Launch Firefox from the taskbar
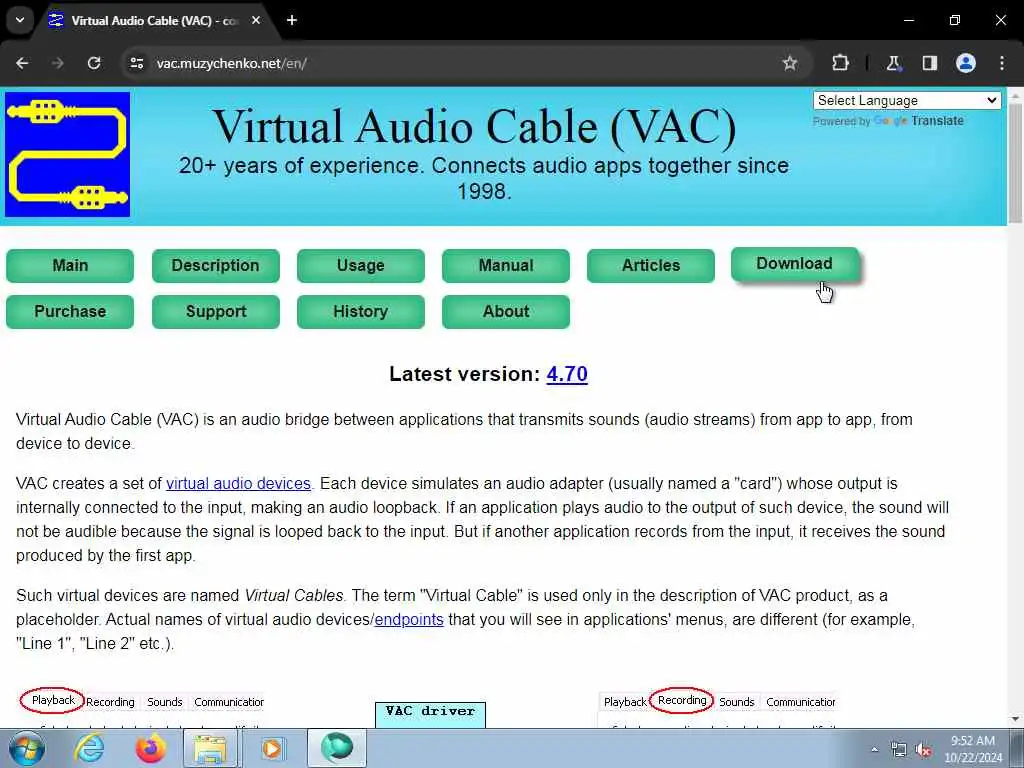Screen dimensions: 1024x768 150,748
